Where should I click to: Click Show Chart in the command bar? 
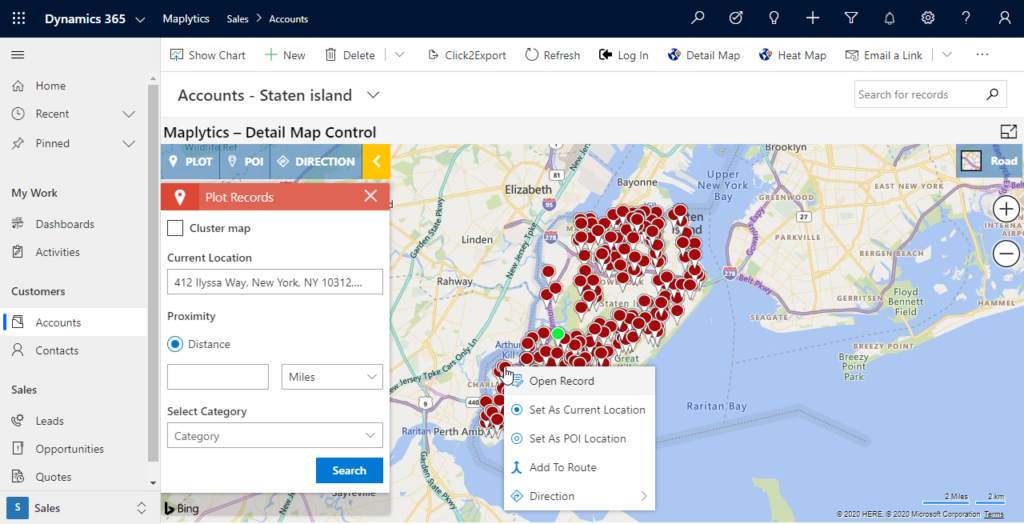[208, 55]
